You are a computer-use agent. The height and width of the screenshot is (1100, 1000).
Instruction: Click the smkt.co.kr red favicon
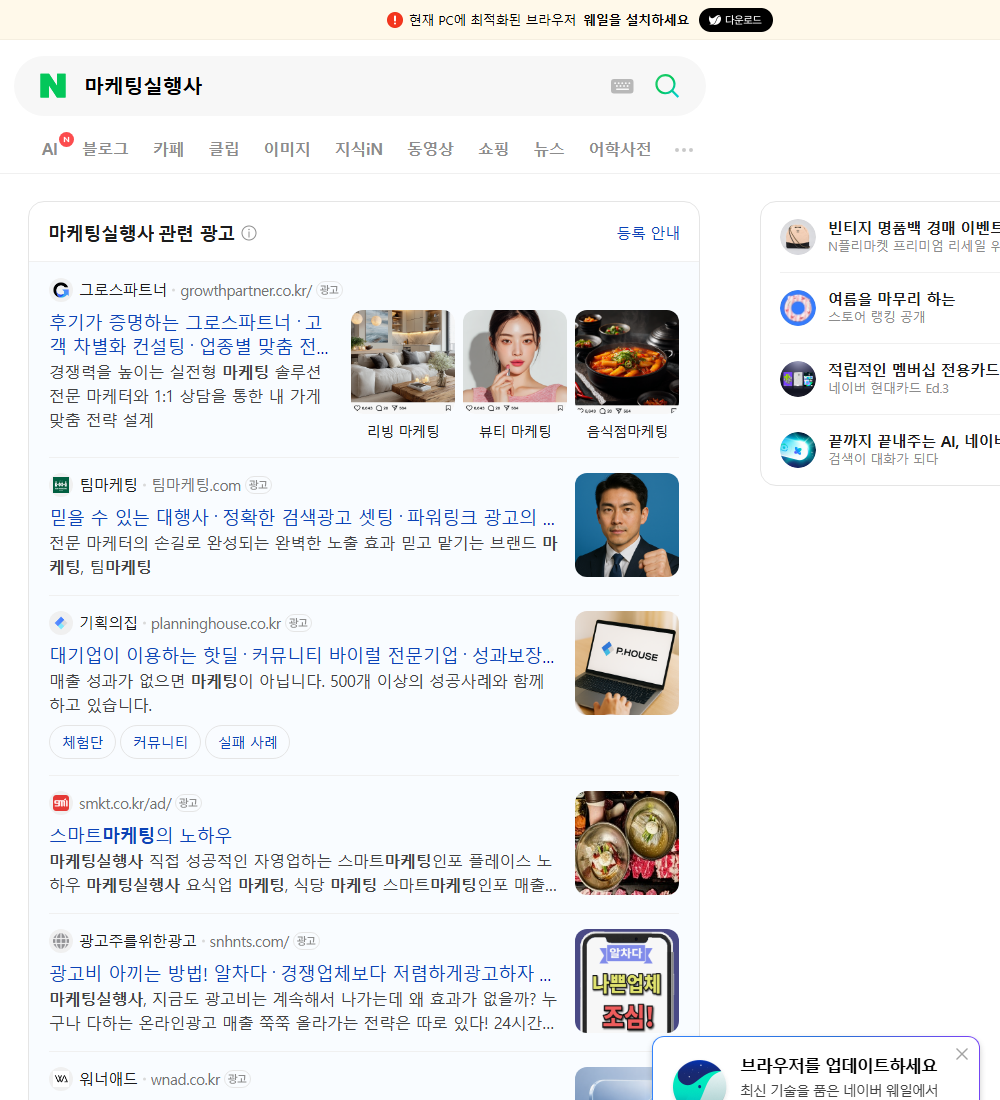(61, 803)
